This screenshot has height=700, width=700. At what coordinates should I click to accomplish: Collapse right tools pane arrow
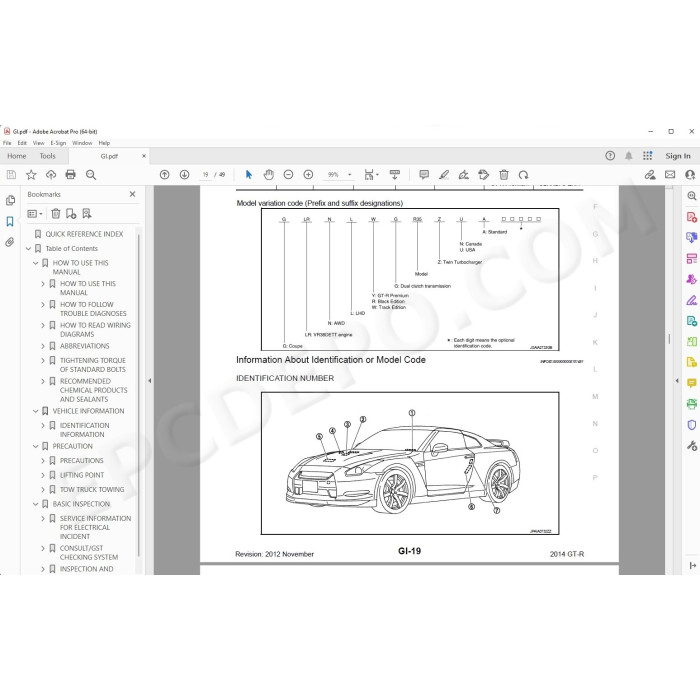pyautogui.click(x=677, y=381)
